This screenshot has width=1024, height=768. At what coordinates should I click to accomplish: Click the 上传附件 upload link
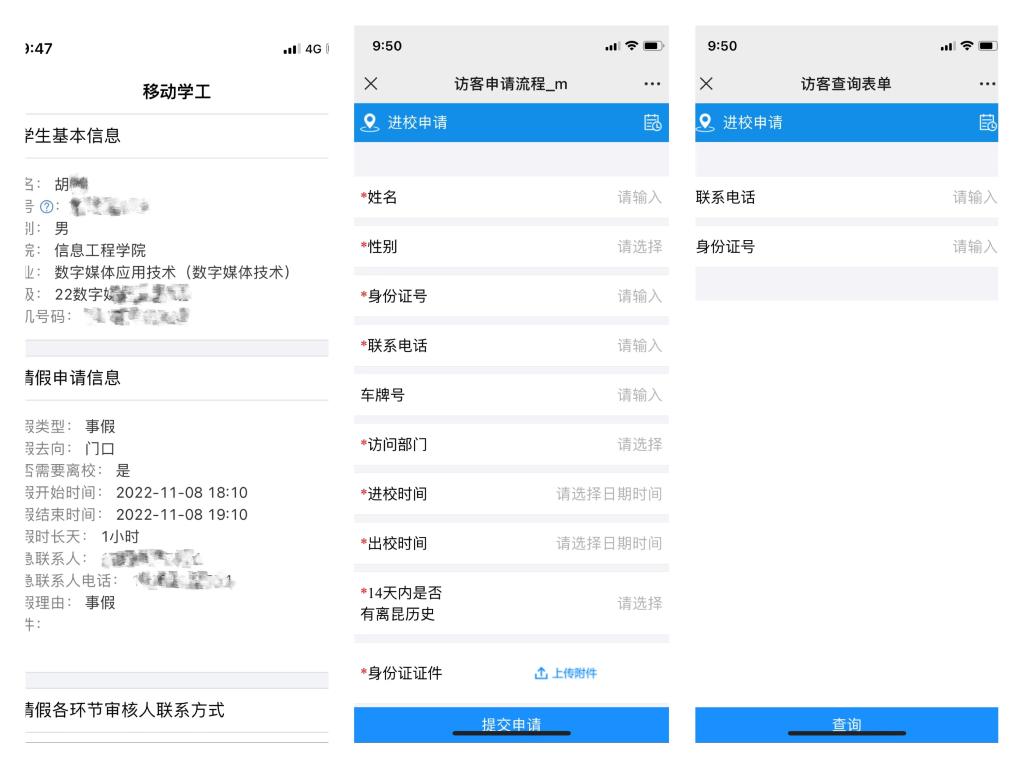click(565, 673)
